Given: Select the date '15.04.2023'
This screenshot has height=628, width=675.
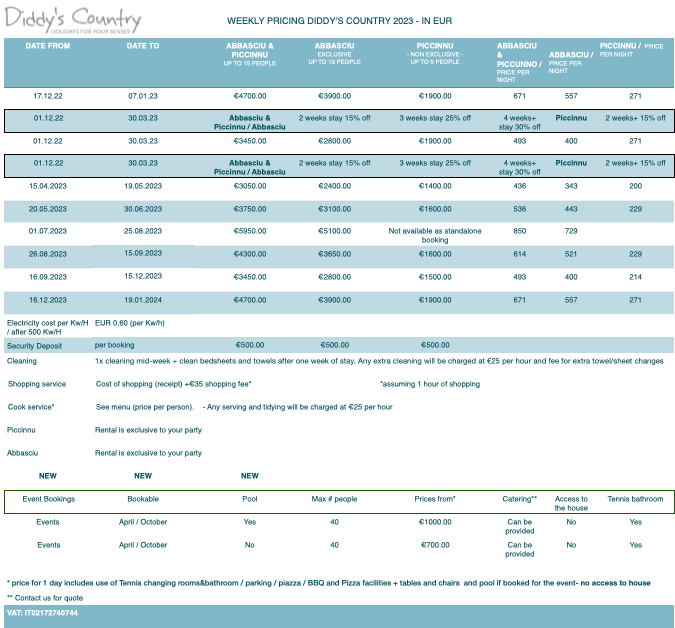Looking at the screenshot, I should [48, 186].
